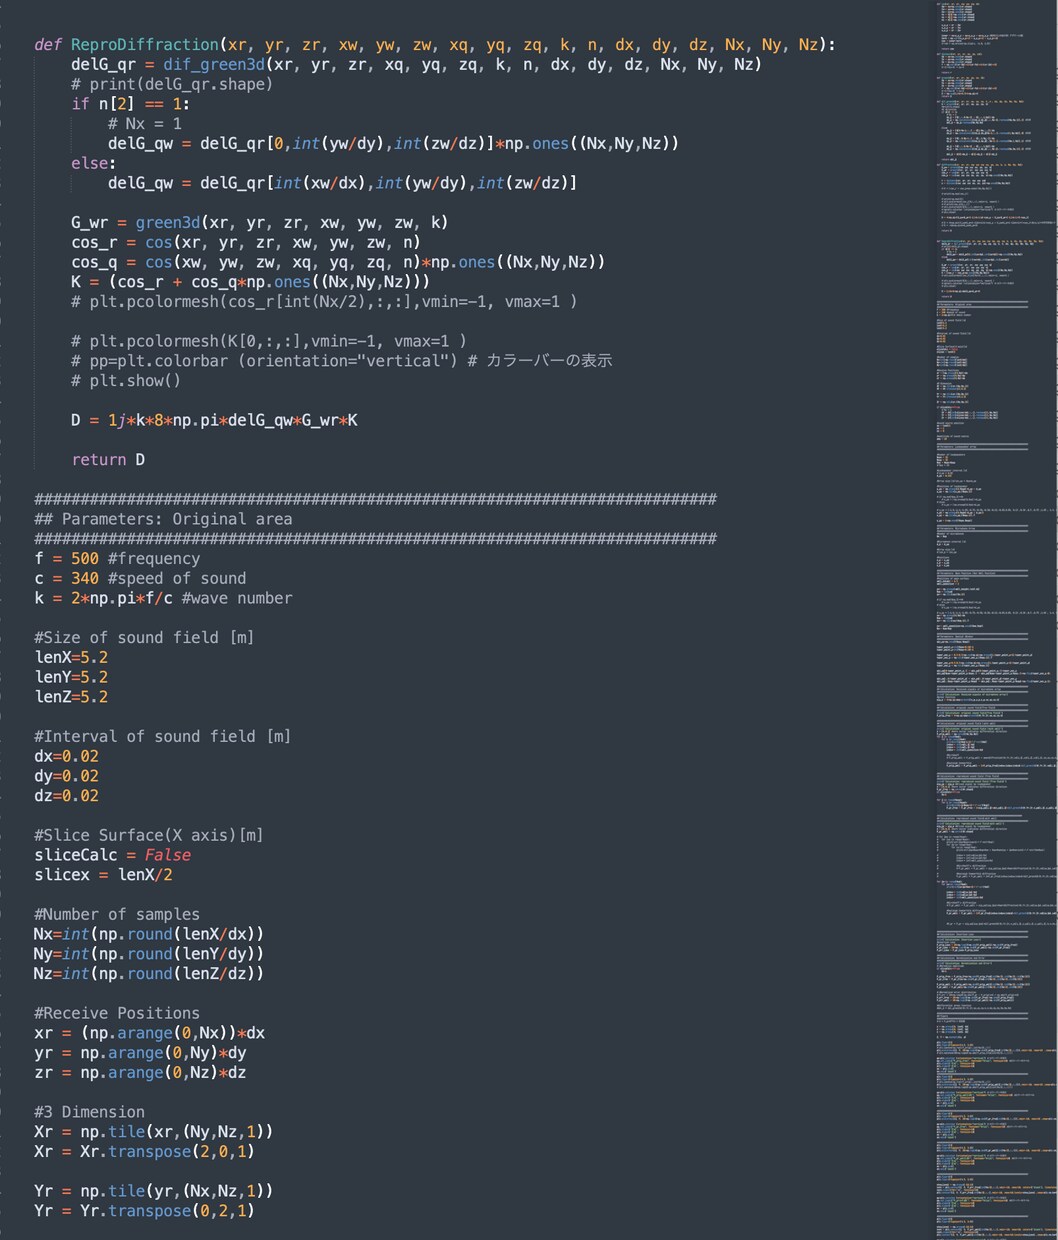Click the '## Parameters: Original area' header comment
Screen dimensions: 1058x1240
163,519
